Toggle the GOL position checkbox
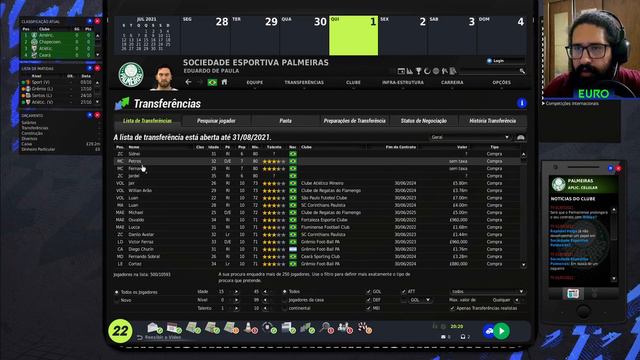Screen dimensions: 640x360 click(x=369, y=292)
